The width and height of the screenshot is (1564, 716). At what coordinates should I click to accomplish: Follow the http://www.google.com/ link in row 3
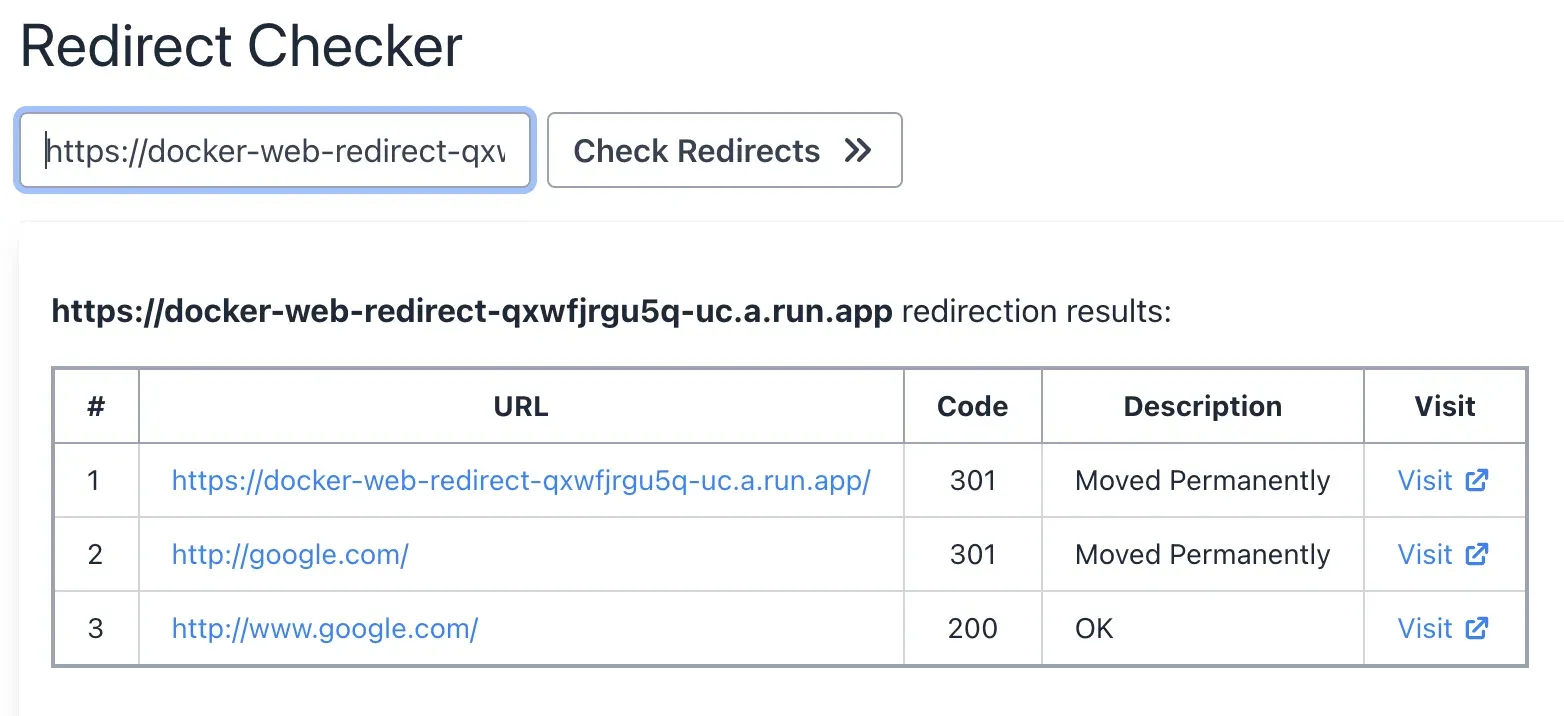pos(326,628)
